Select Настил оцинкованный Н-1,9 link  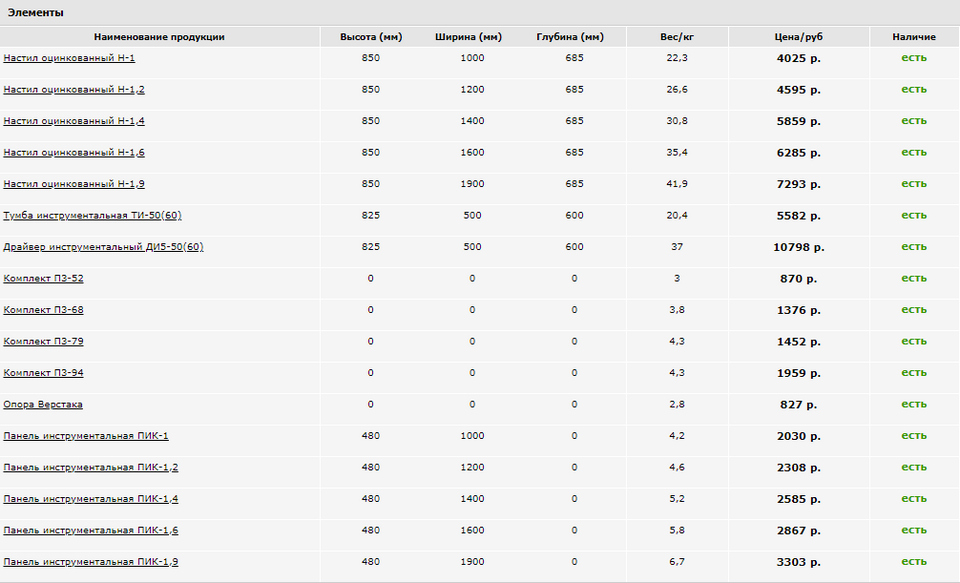74,184
